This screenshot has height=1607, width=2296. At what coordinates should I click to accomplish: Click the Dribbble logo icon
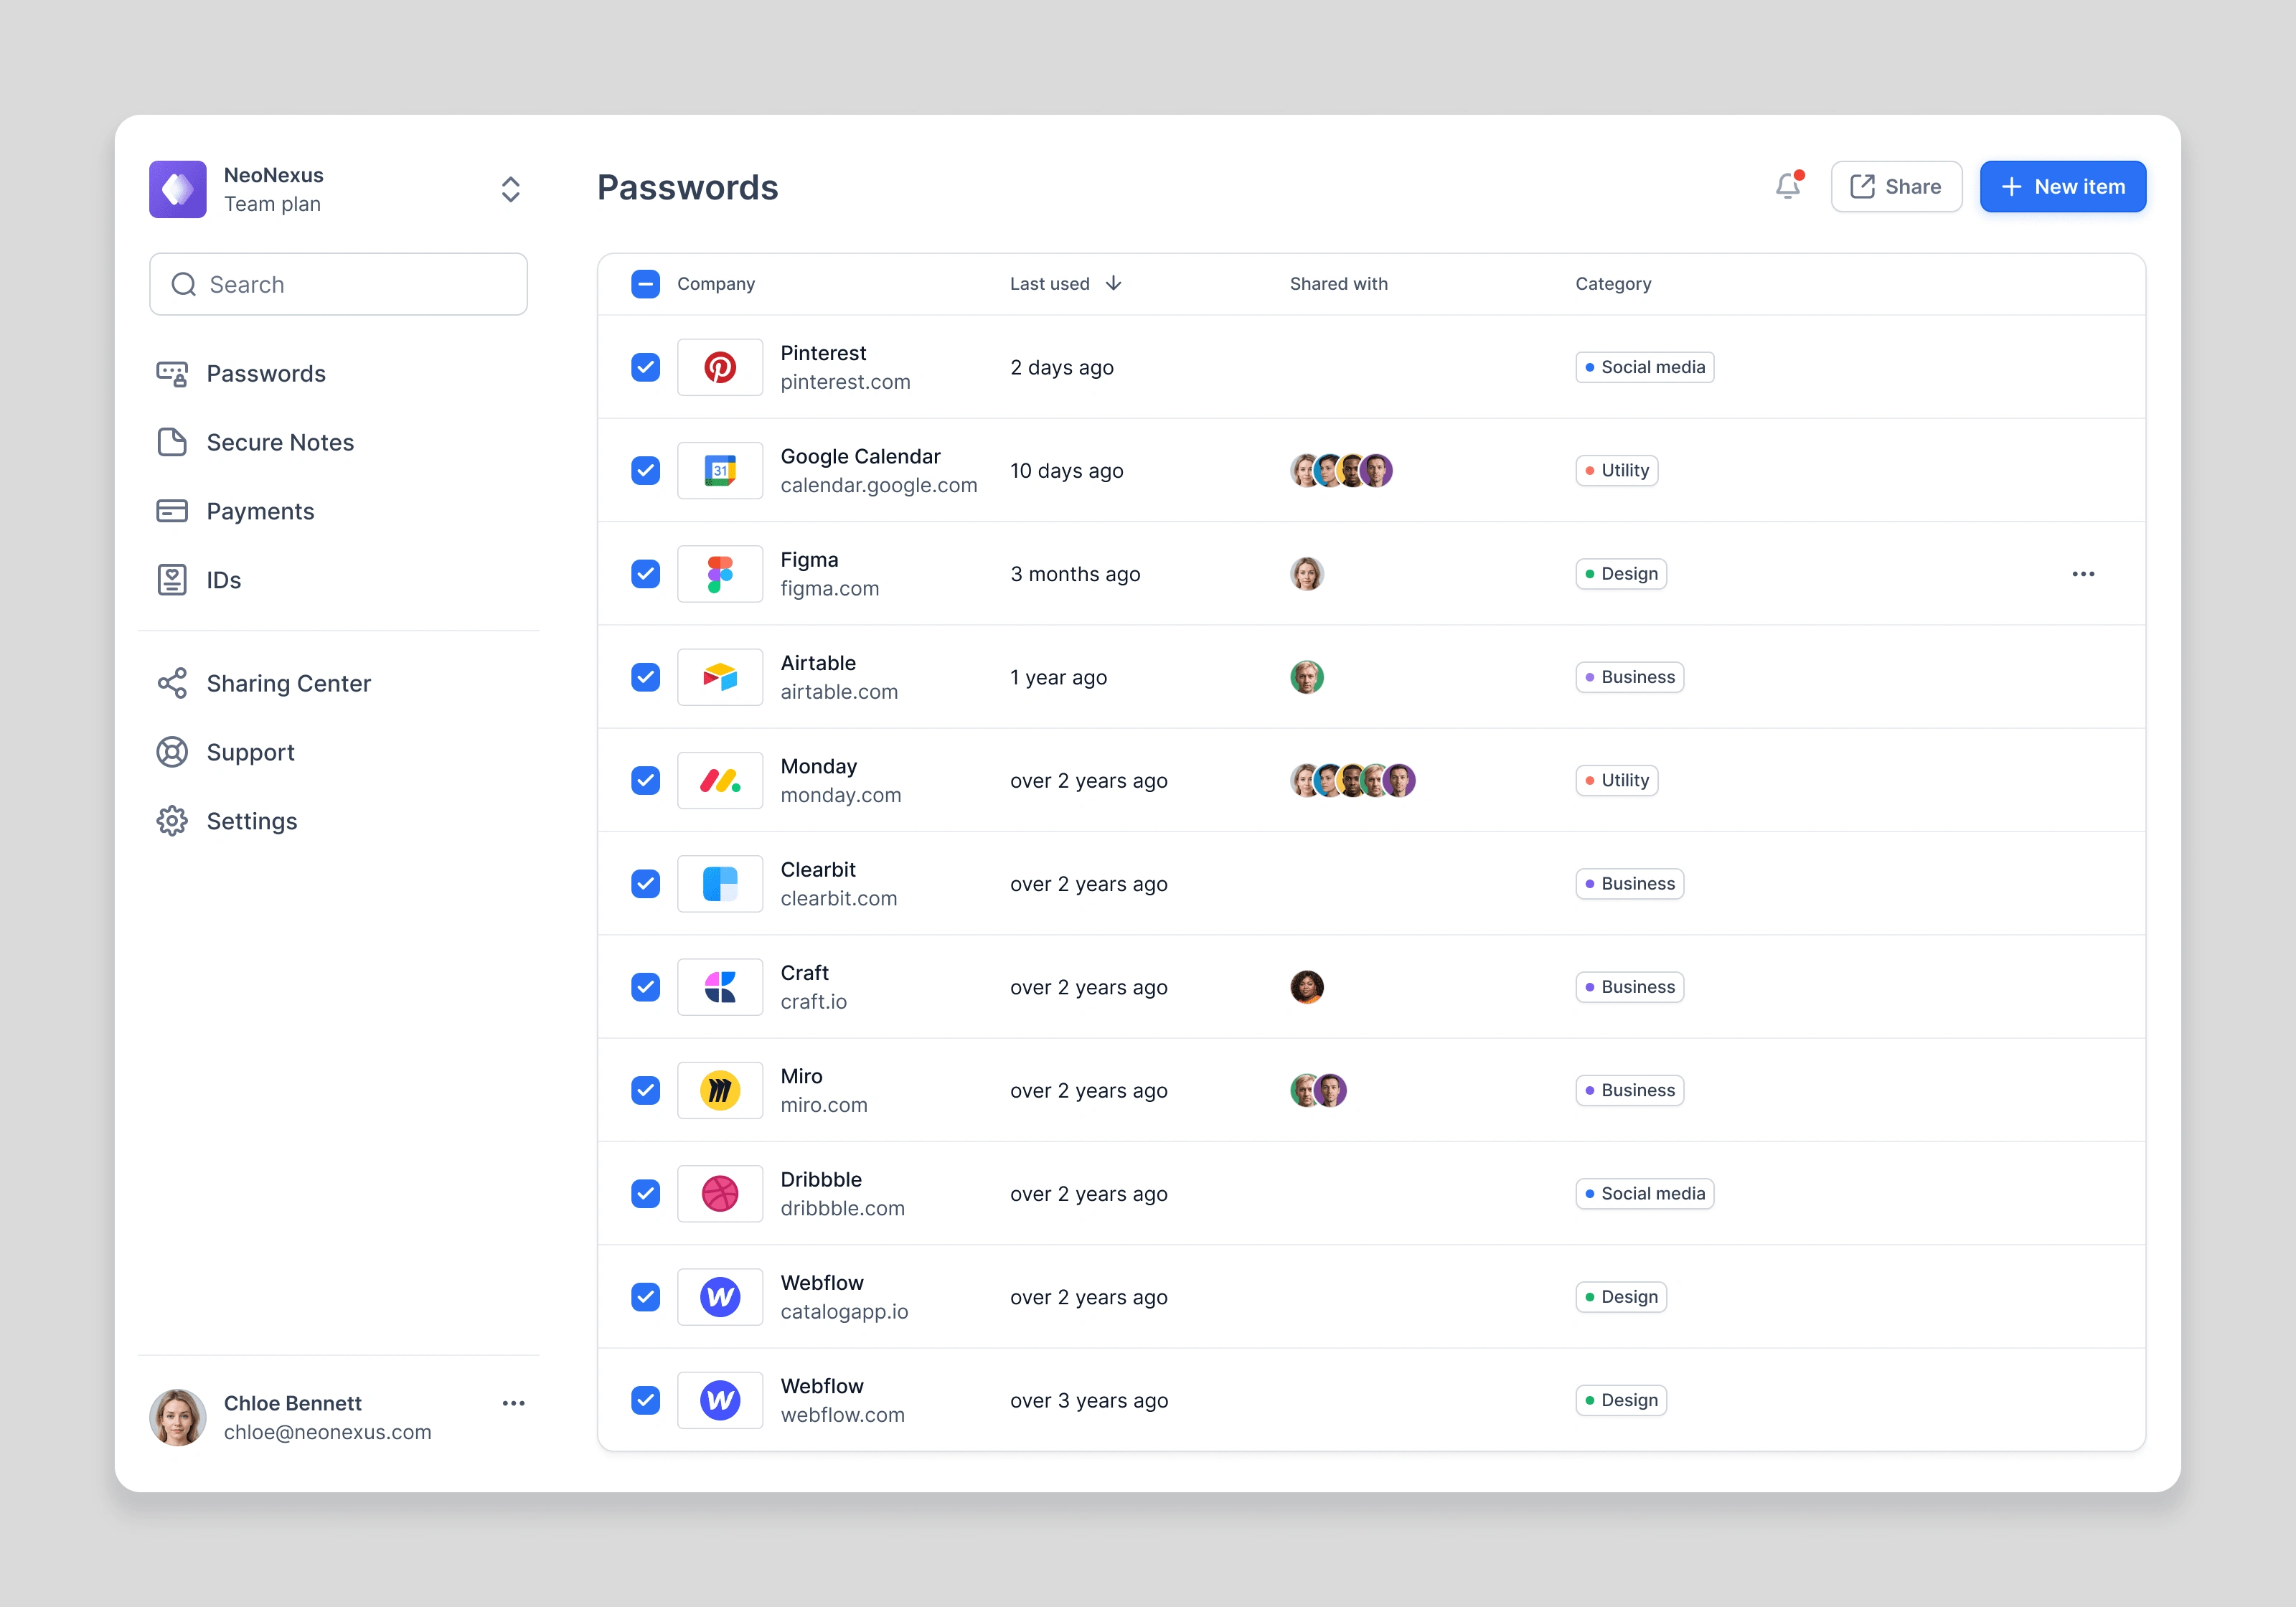click(719, 1193)
